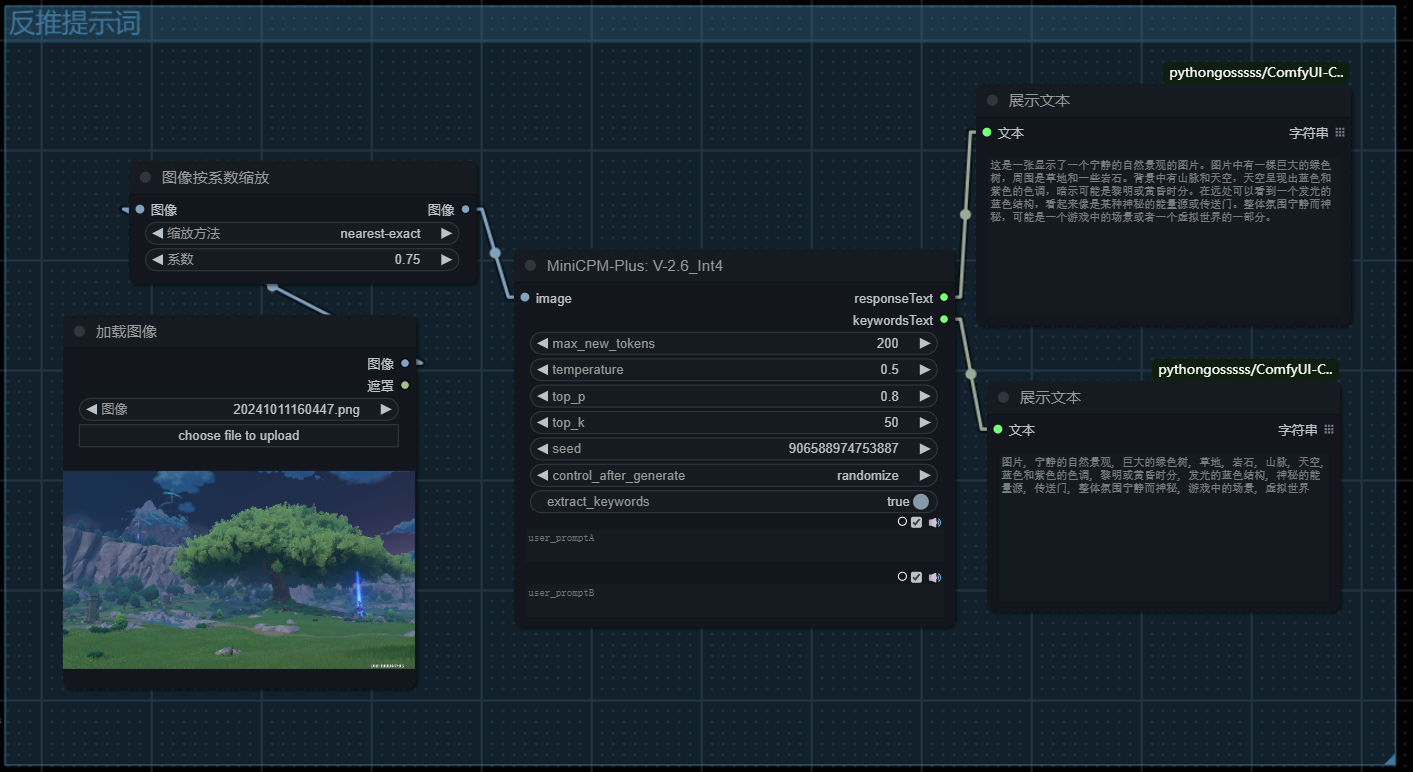Click the keywordsText output port

pyautogui.click(x=944, y=320)
